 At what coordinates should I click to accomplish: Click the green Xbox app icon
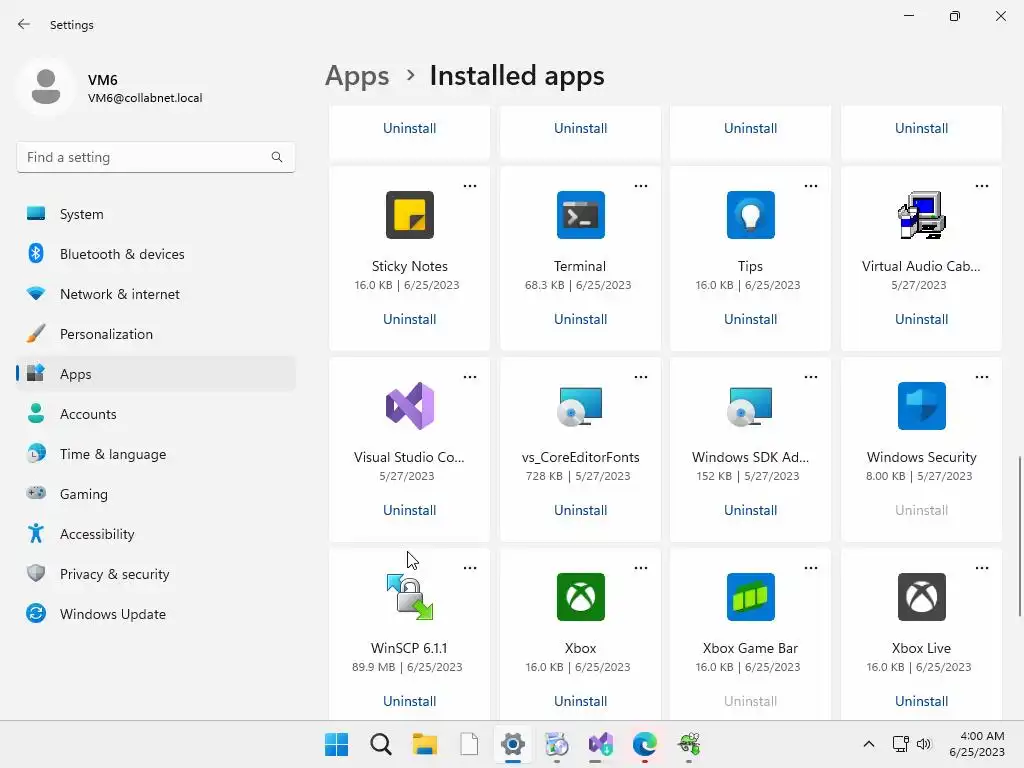click(x=581, y=597)
